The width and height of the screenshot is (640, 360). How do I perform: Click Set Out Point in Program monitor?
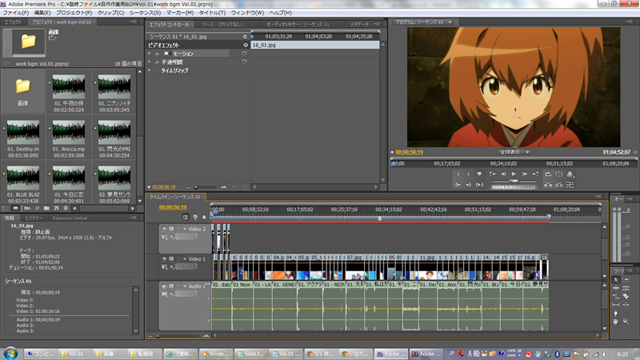469,174
